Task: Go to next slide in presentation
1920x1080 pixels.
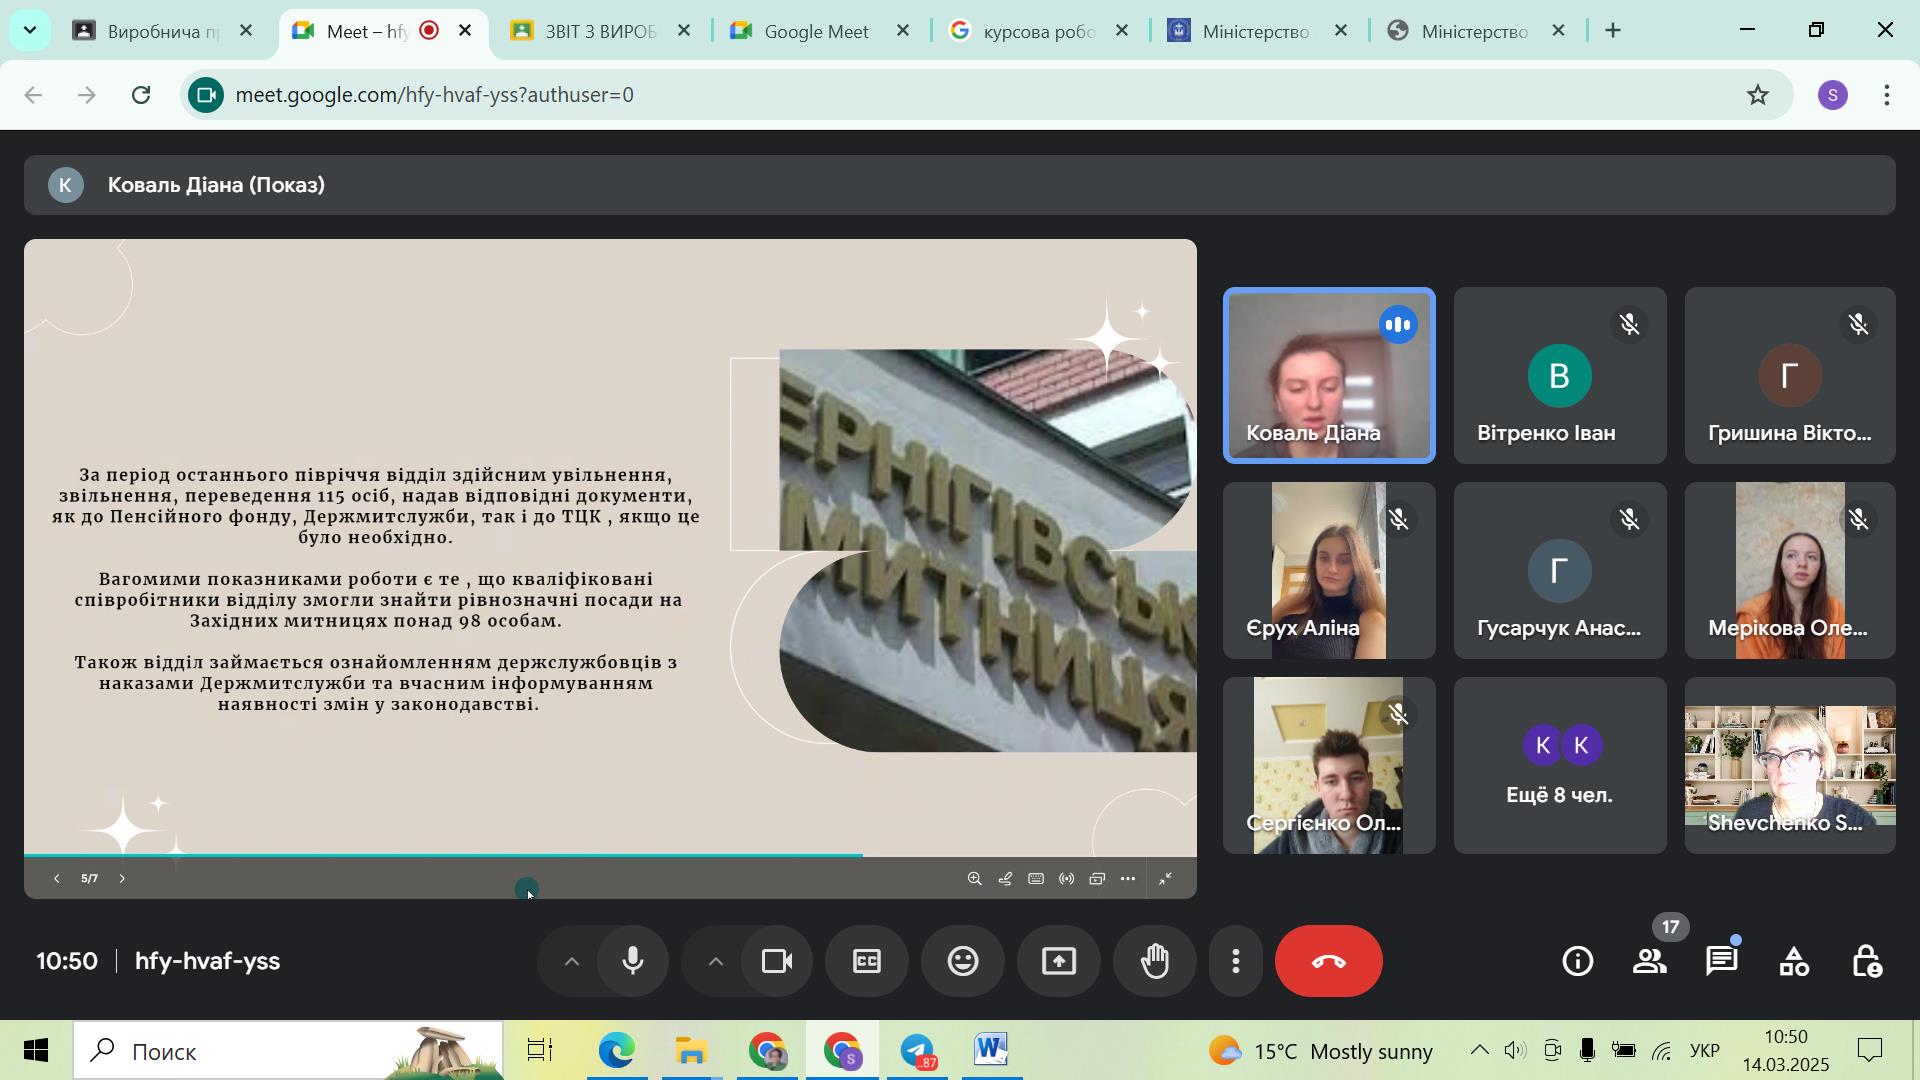Action: (122, 879)
